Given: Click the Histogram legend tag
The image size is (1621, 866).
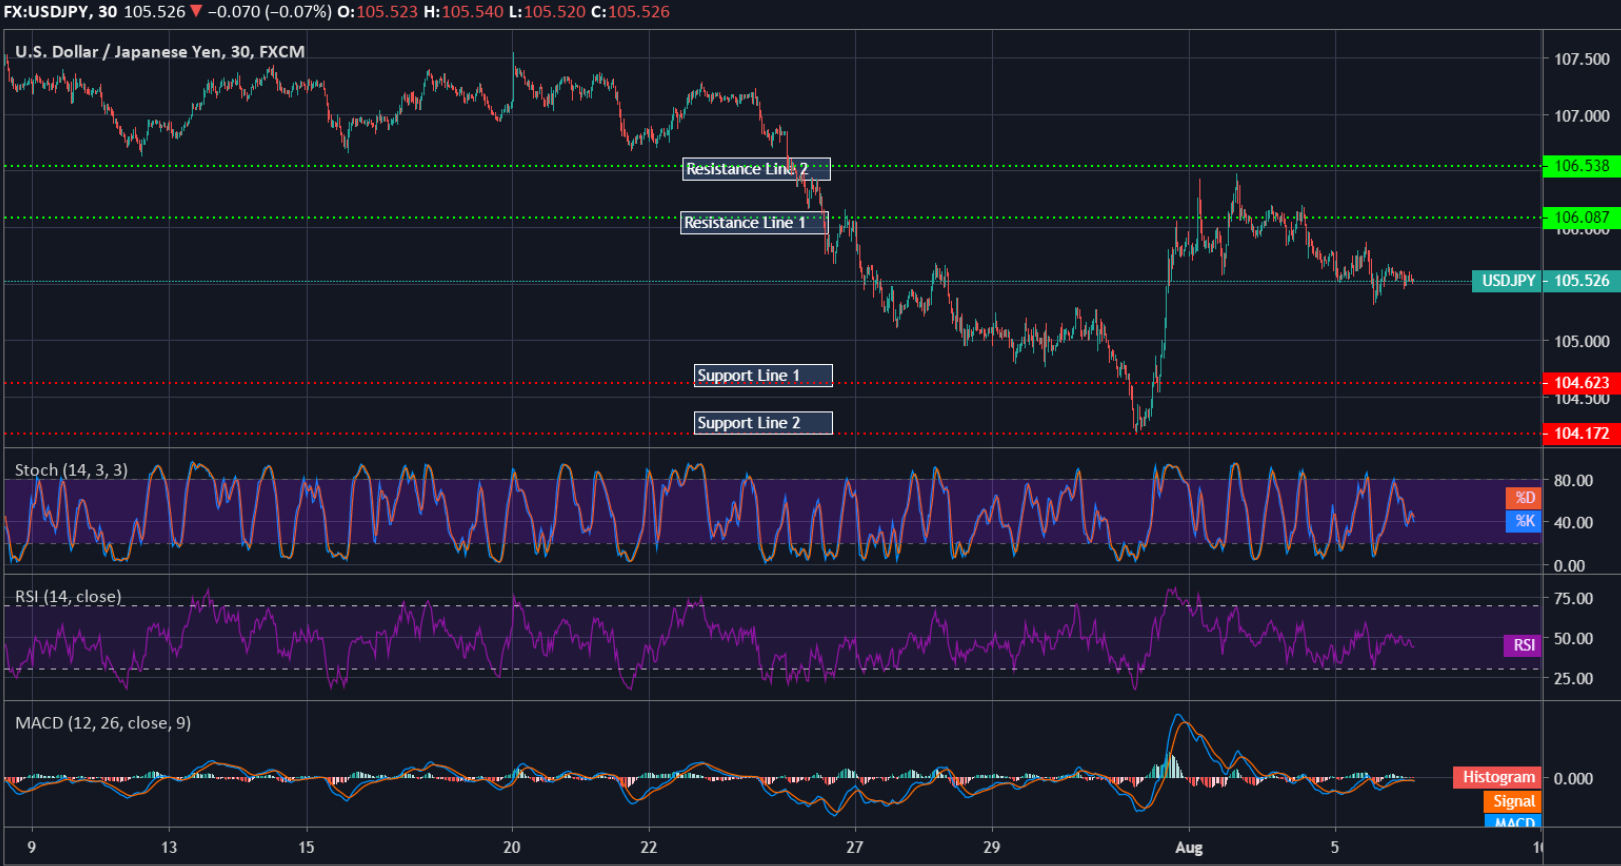Looking at the screenshot, I should [1498, 777].
